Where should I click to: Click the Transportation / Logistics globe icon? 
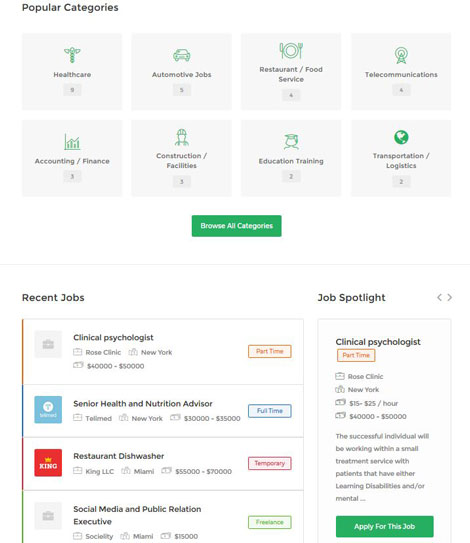[x=401, y=137]
